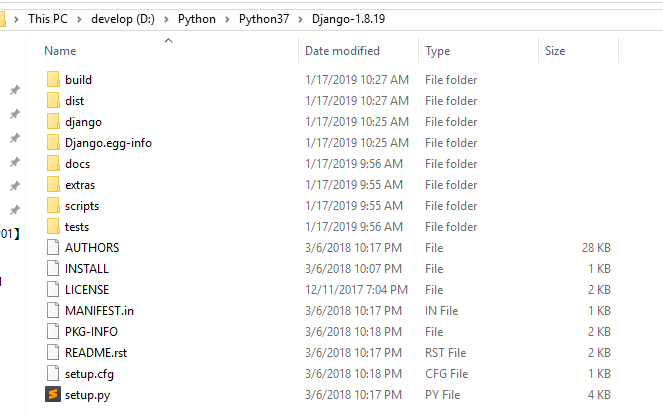Select the MANIFEST.in file icon
This screenshot has width=663, height=415.
click(53, 311)
